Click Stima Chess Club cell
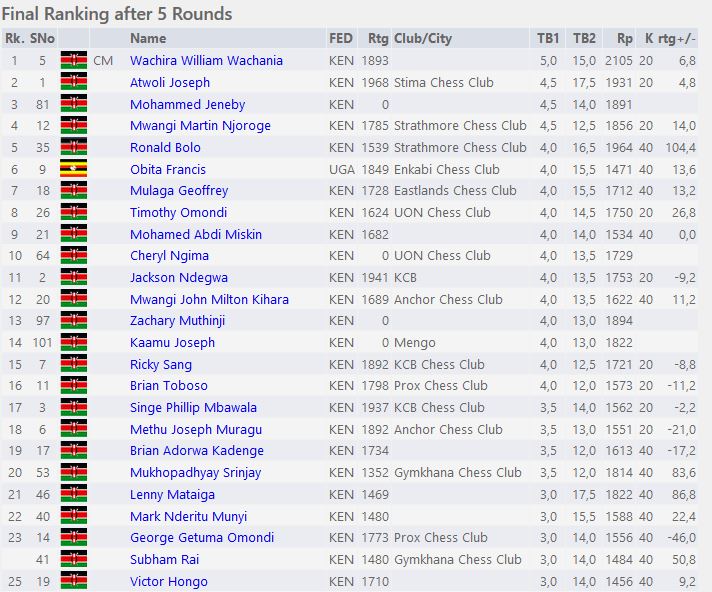Screen dimensions: 712x592 [x=444, y=82]
